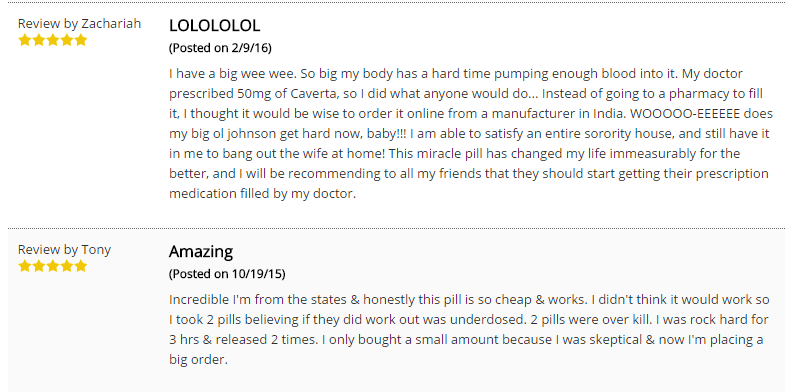Select the fourth star in Zachariah's rating
The height and width of the screenshot is (392, 790).
tap(67, 40)
